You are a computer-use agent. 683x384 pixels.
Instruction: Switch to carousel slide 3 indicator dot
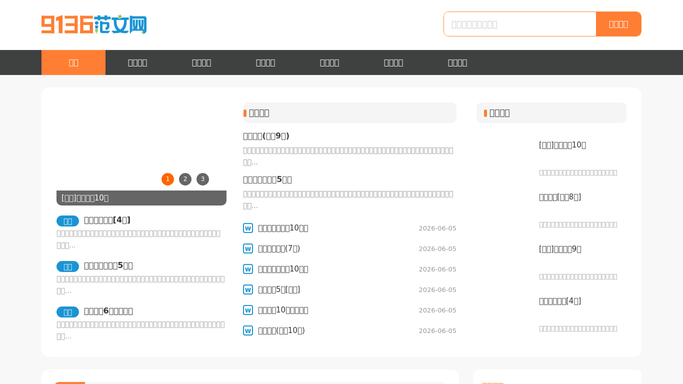pyautogui.click(x=203, y=179)
